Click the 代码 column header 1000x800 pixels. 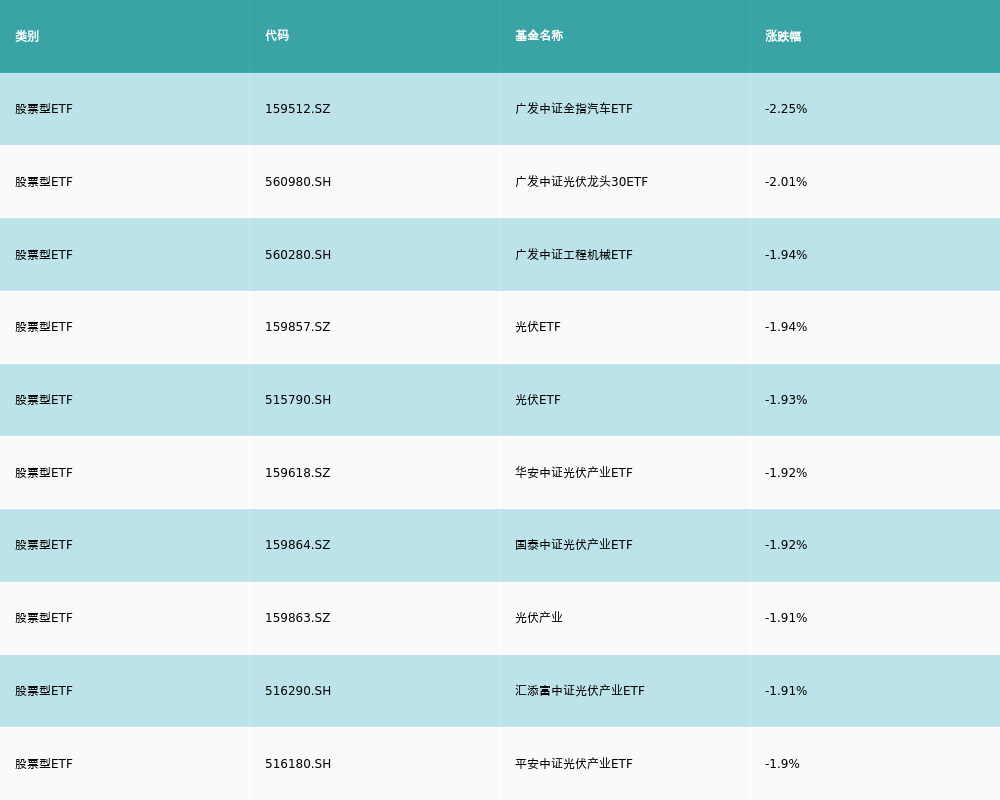point(277,36)
